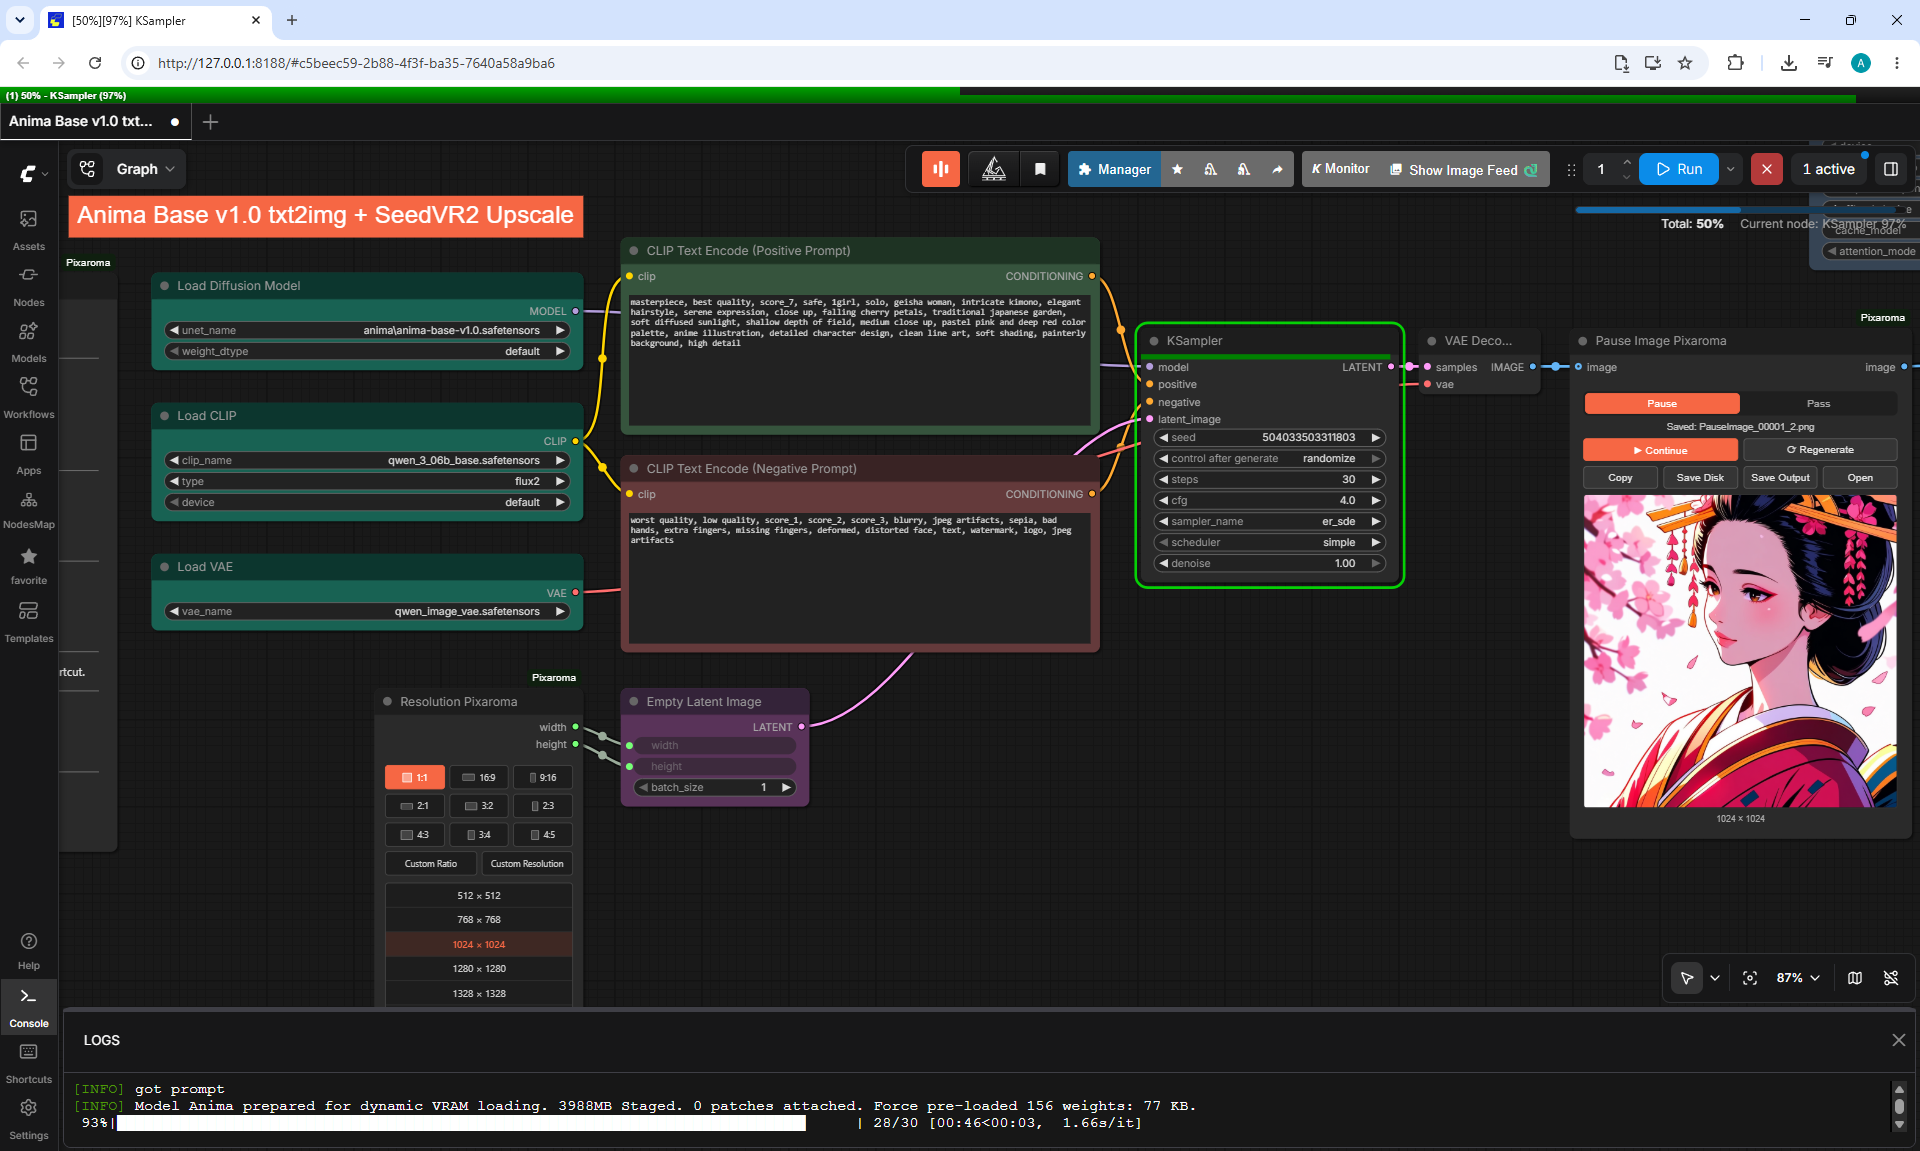The image size is (1920, 1151).
Task: Click the Custom Ratio button
Action: (431, 863)
